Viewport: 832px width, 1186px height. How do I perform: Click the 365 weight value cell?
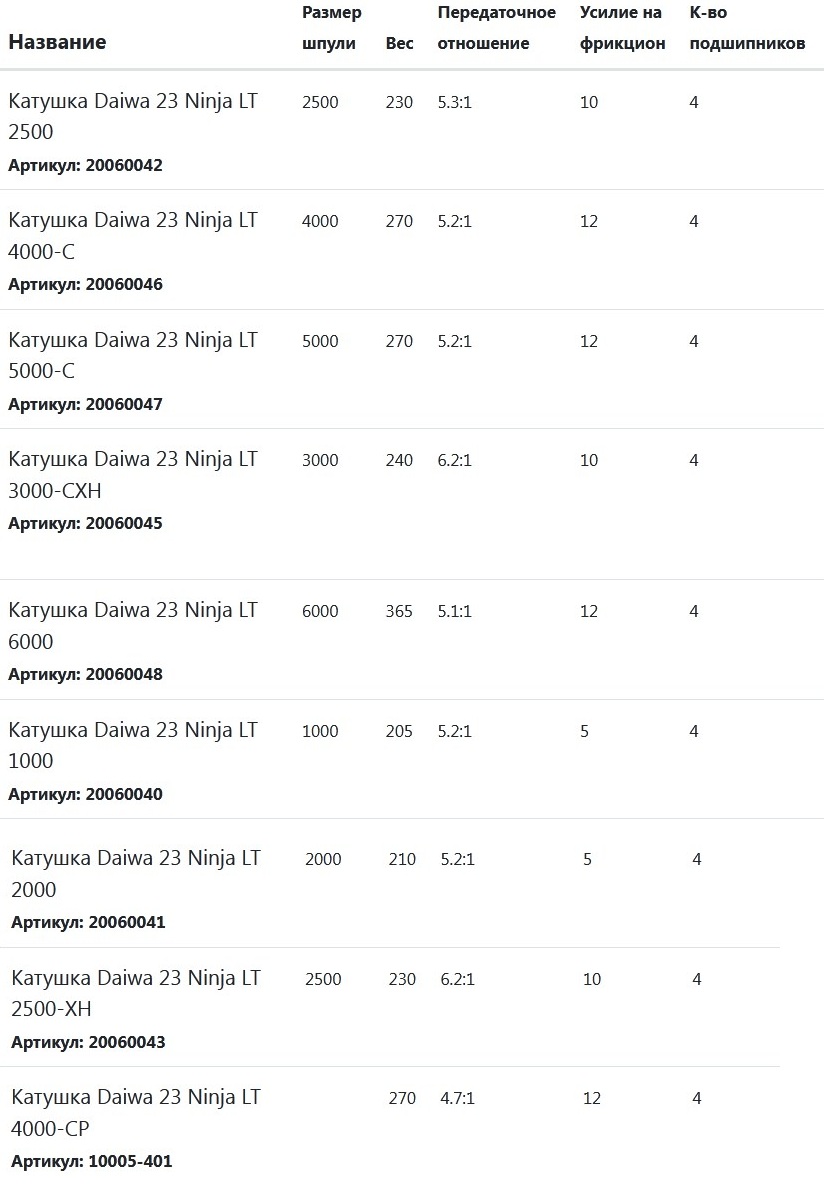399,611
